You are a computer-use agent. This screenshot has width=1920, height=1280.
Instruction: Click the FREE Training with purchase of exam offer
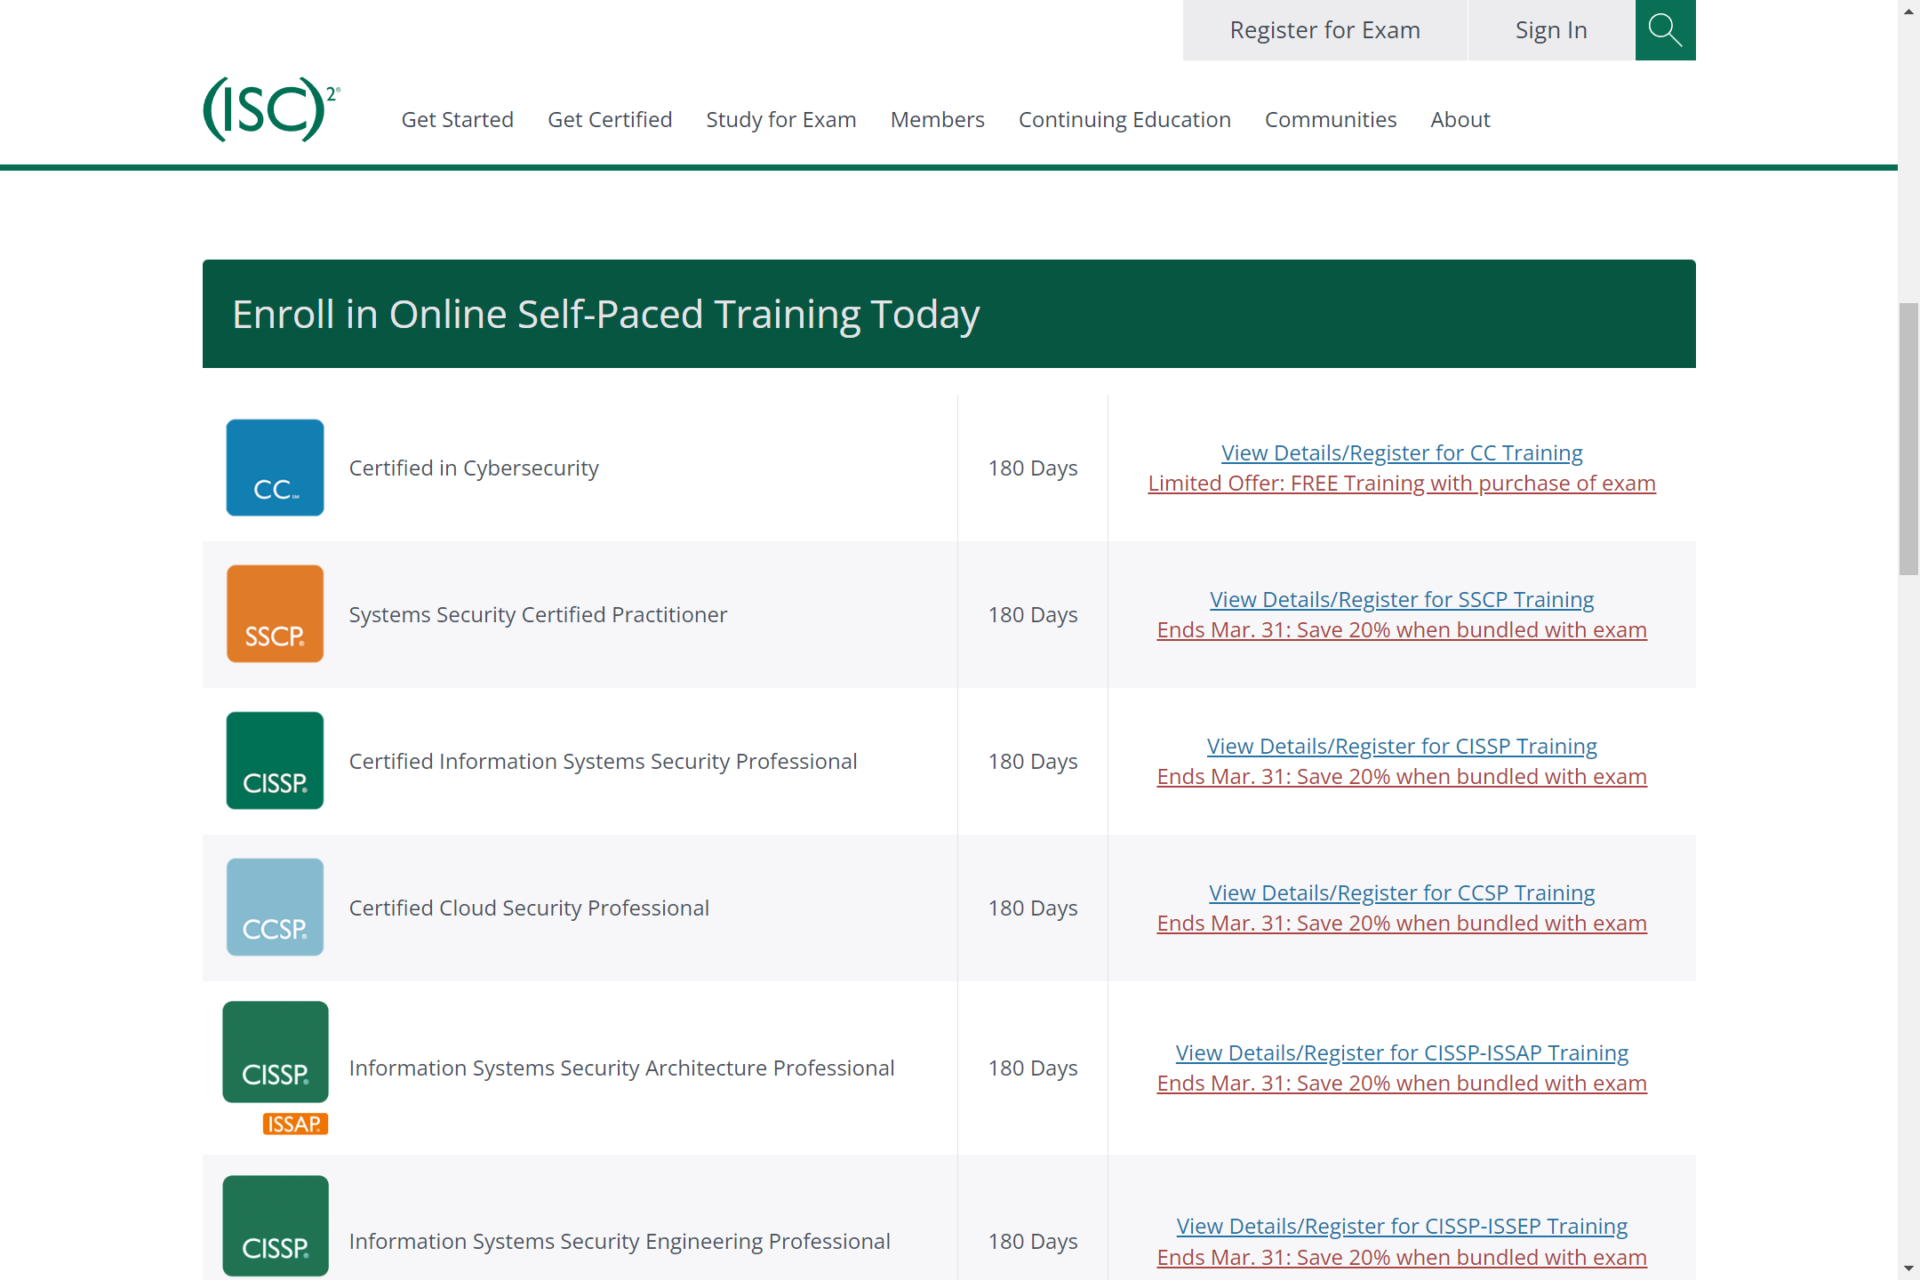[x=1401, y=483]
